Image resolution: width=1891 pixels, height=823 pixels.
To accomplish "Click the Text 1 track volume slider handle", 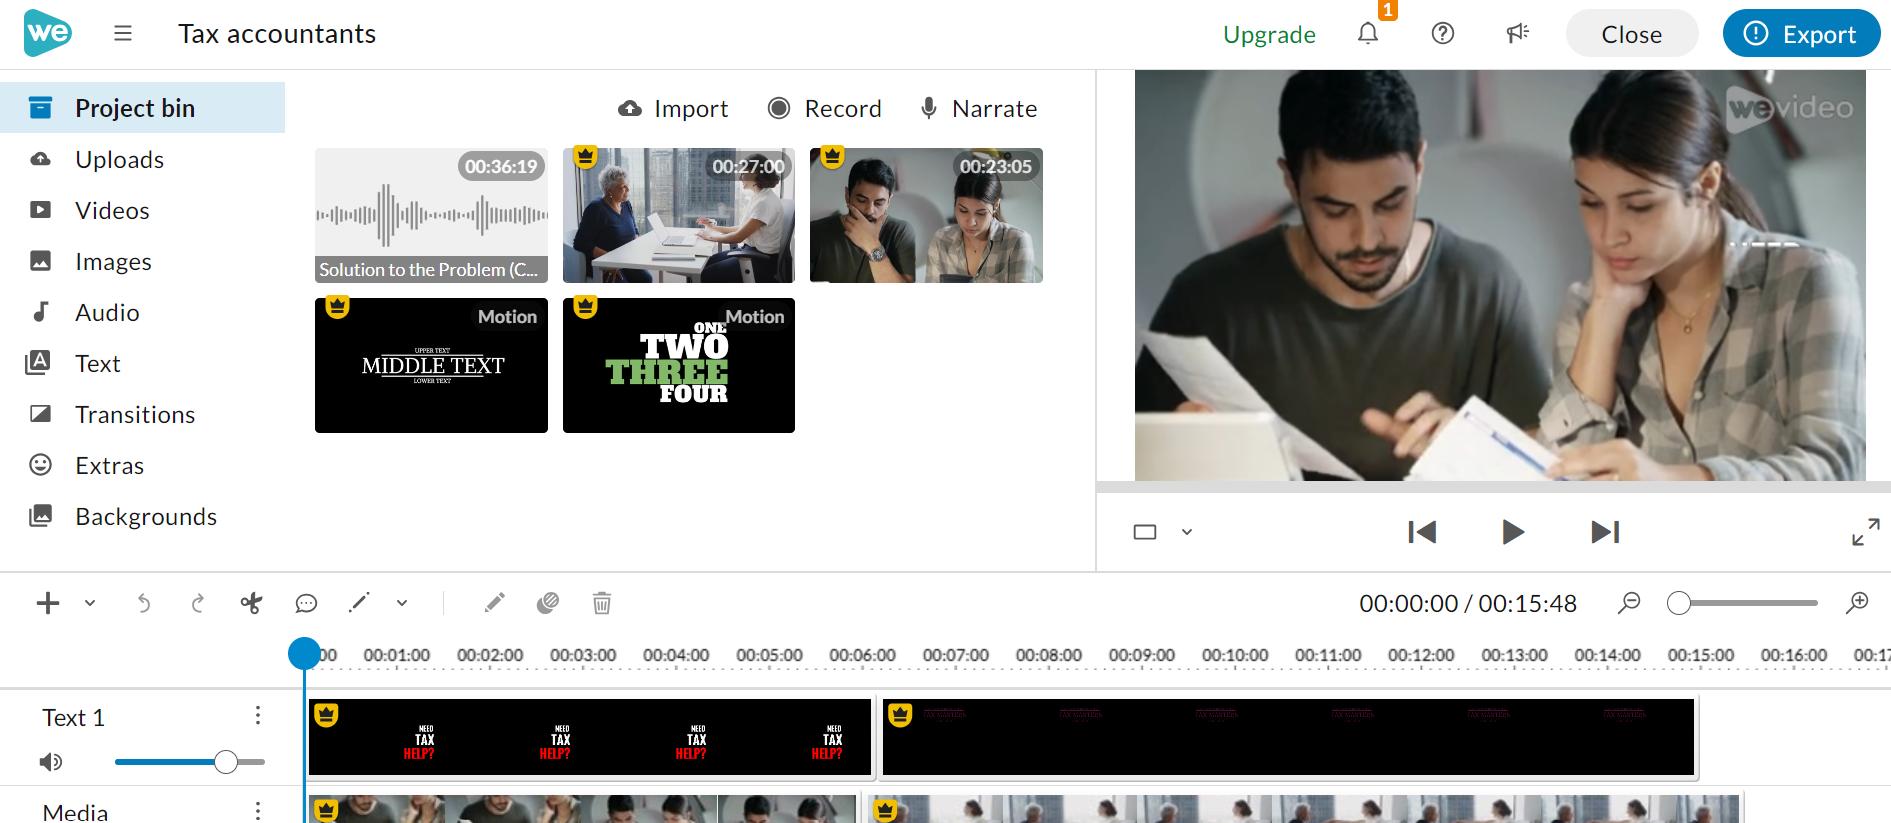I will click(x=226, y=762).
